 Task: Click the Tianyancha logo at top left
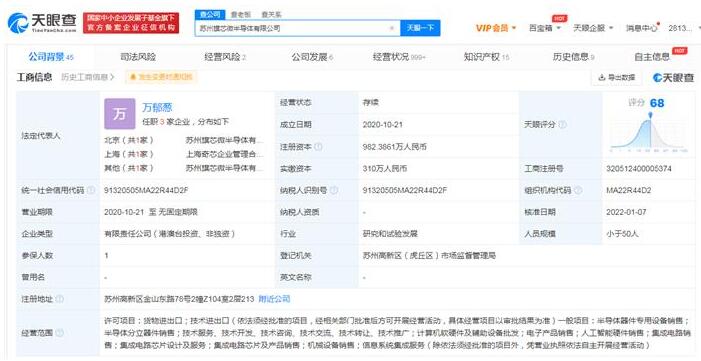coord(42,23)
